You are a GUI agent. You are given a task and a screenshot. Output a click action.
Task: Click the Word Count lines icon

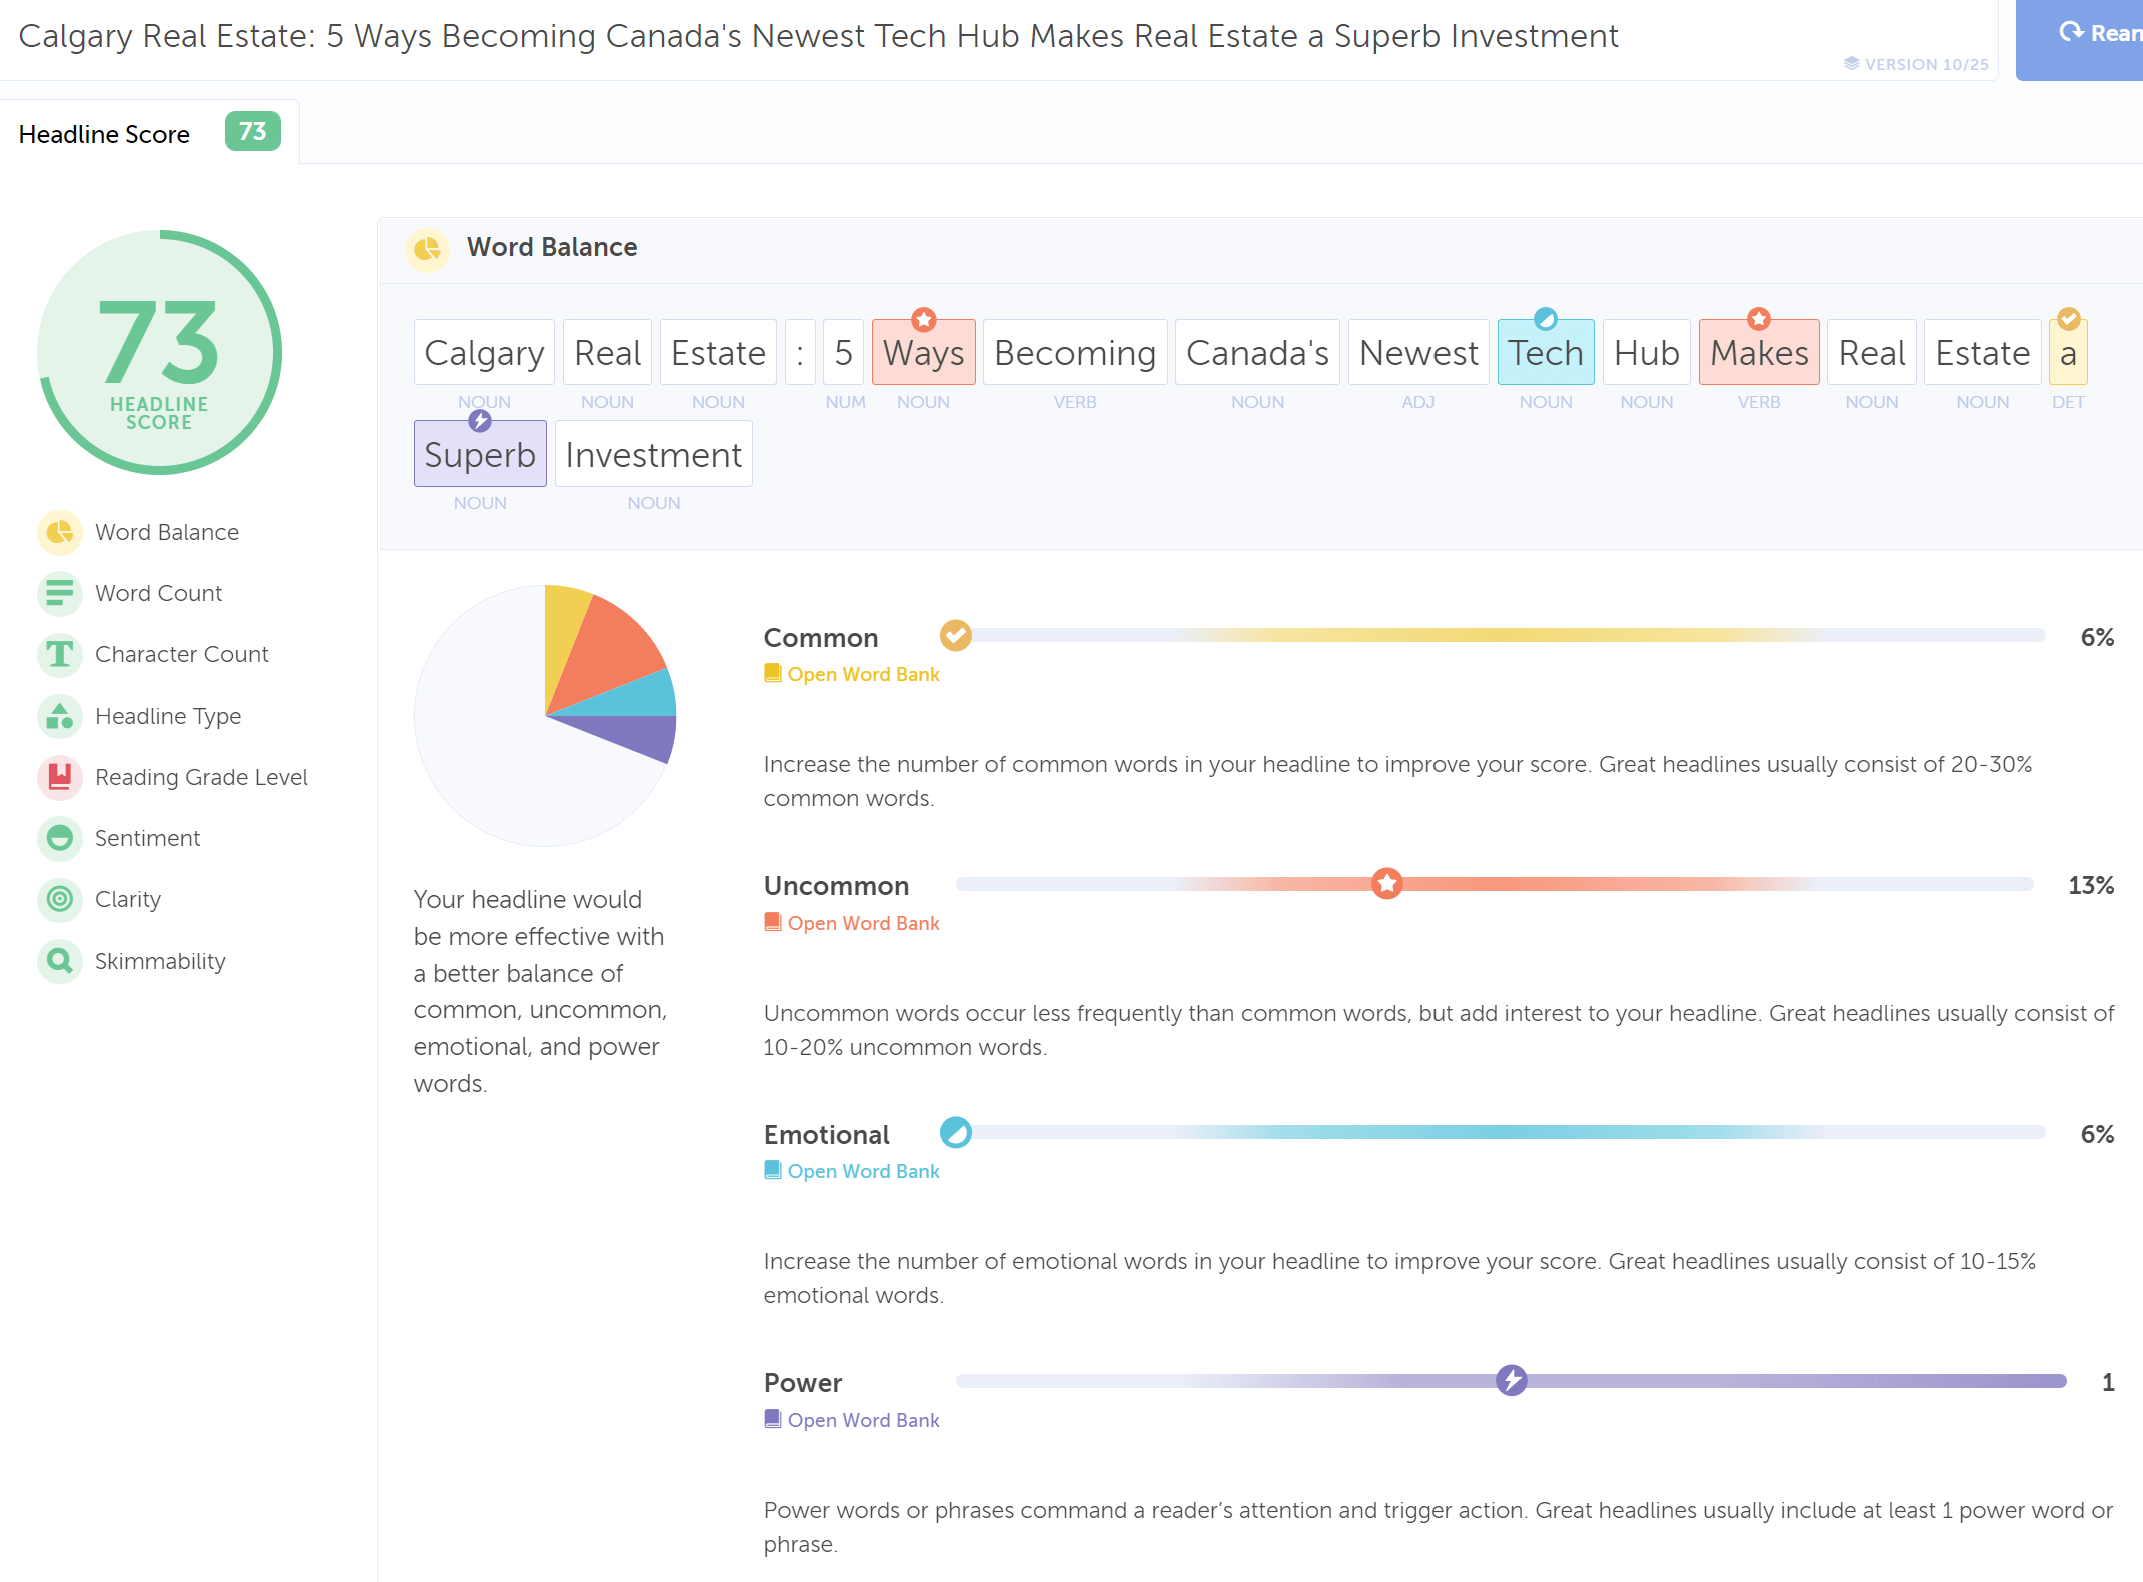tap(60, 593)
